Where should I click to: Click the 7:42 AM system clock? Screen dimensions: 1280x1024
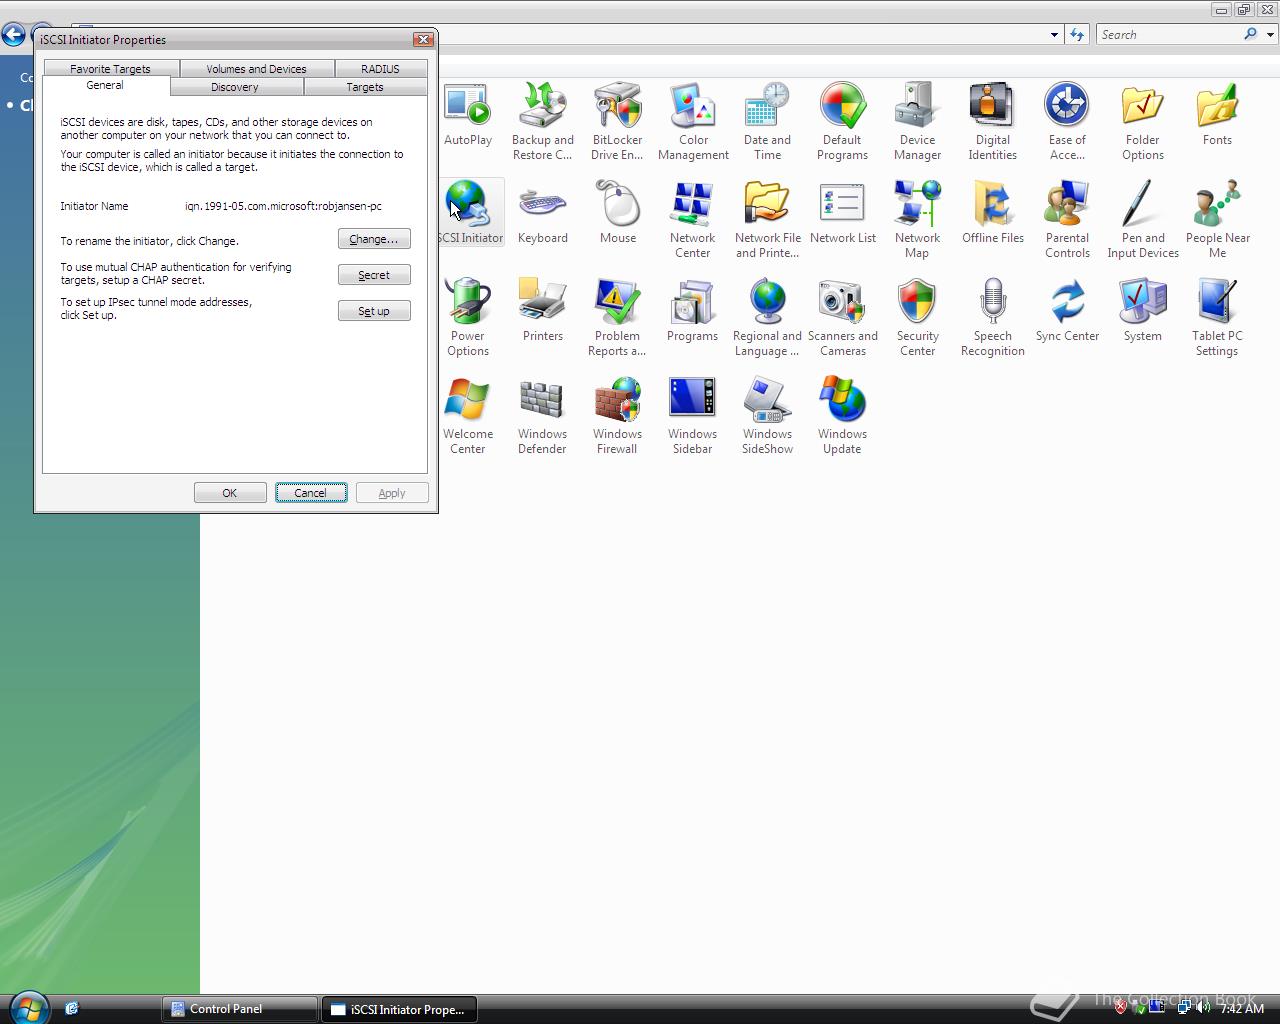(1242, 1009)
